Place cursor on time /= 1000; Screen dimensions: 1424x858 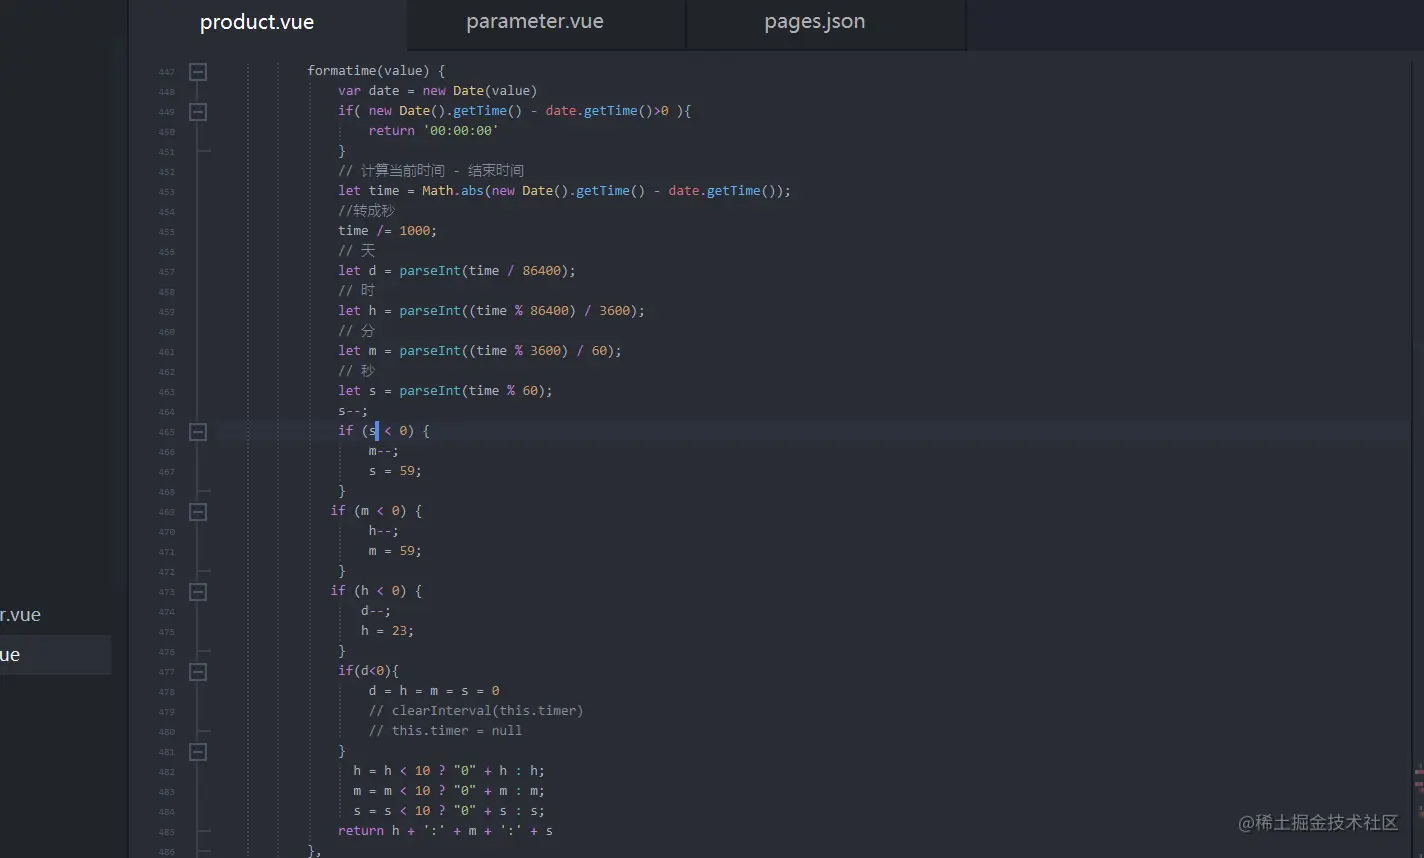click(388, 231)
